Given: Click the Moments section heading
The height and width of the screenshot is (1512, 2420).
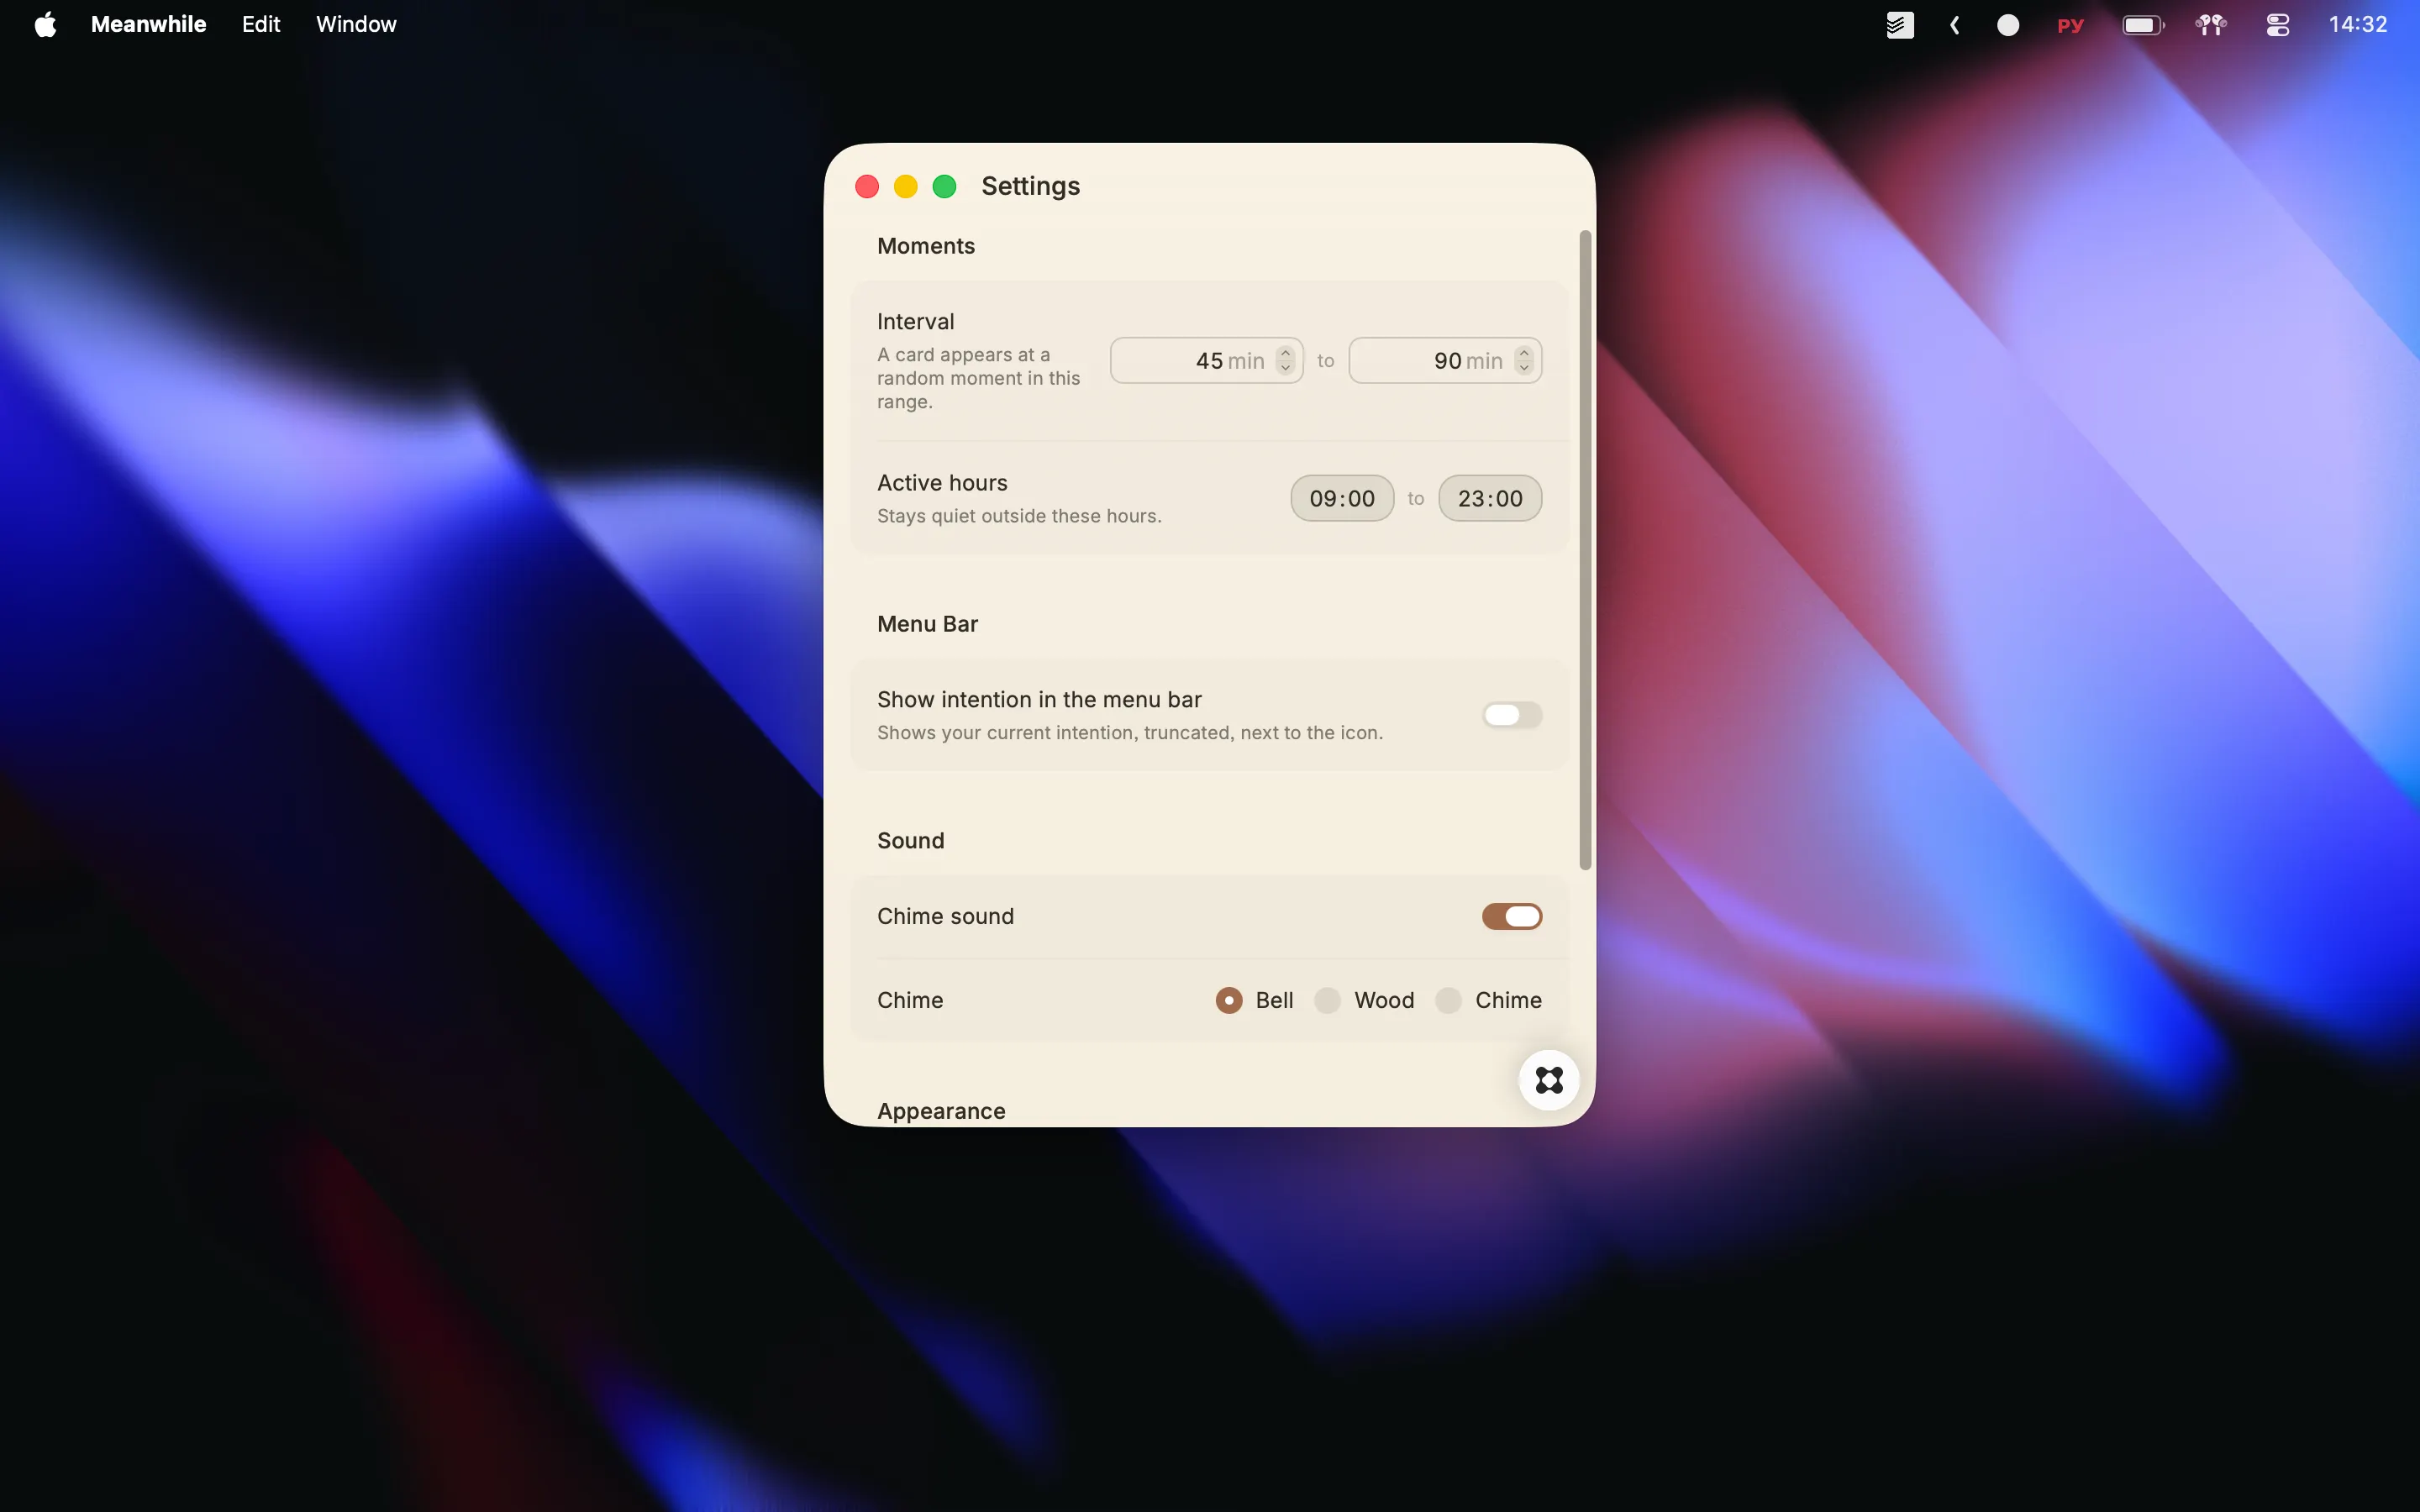Looking at the screenshot, I should (925, 246).
